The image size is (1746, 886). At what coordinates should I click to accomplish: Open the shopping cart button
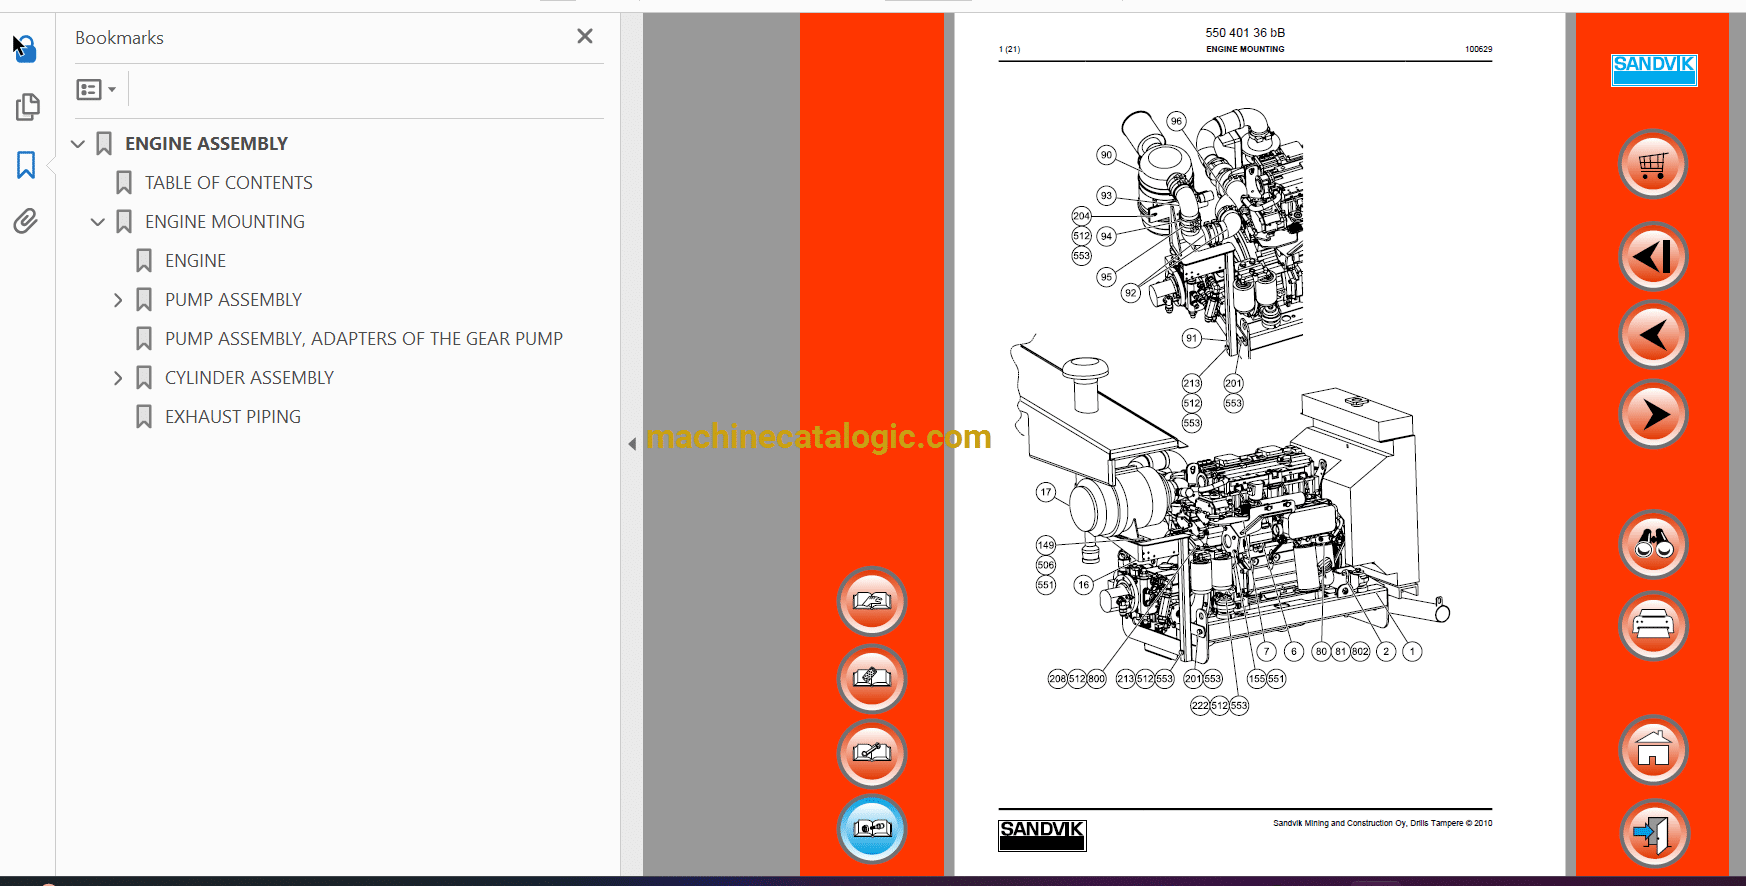coord(1653,165)
